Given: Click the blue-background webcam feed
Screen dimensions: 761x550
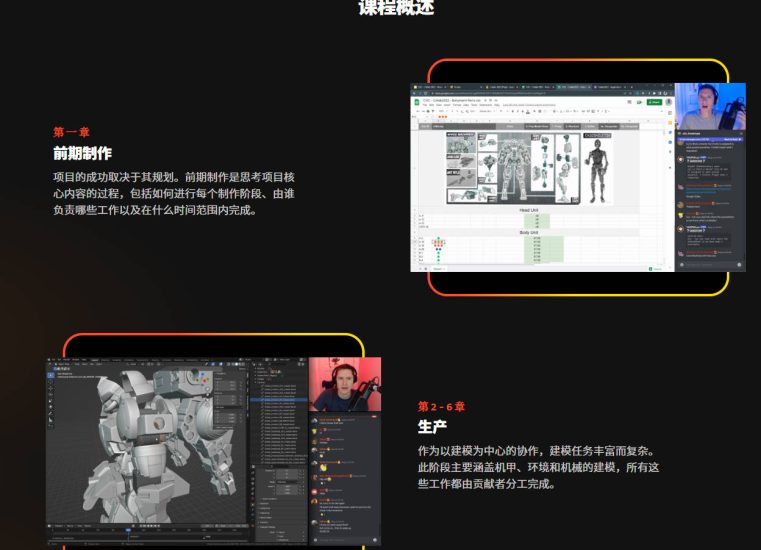Looking at the screenshot, I should (710, 106).
